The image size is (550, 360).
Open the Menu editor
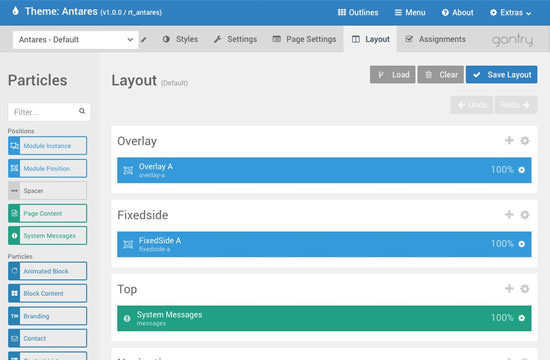[x=410, y=13]
